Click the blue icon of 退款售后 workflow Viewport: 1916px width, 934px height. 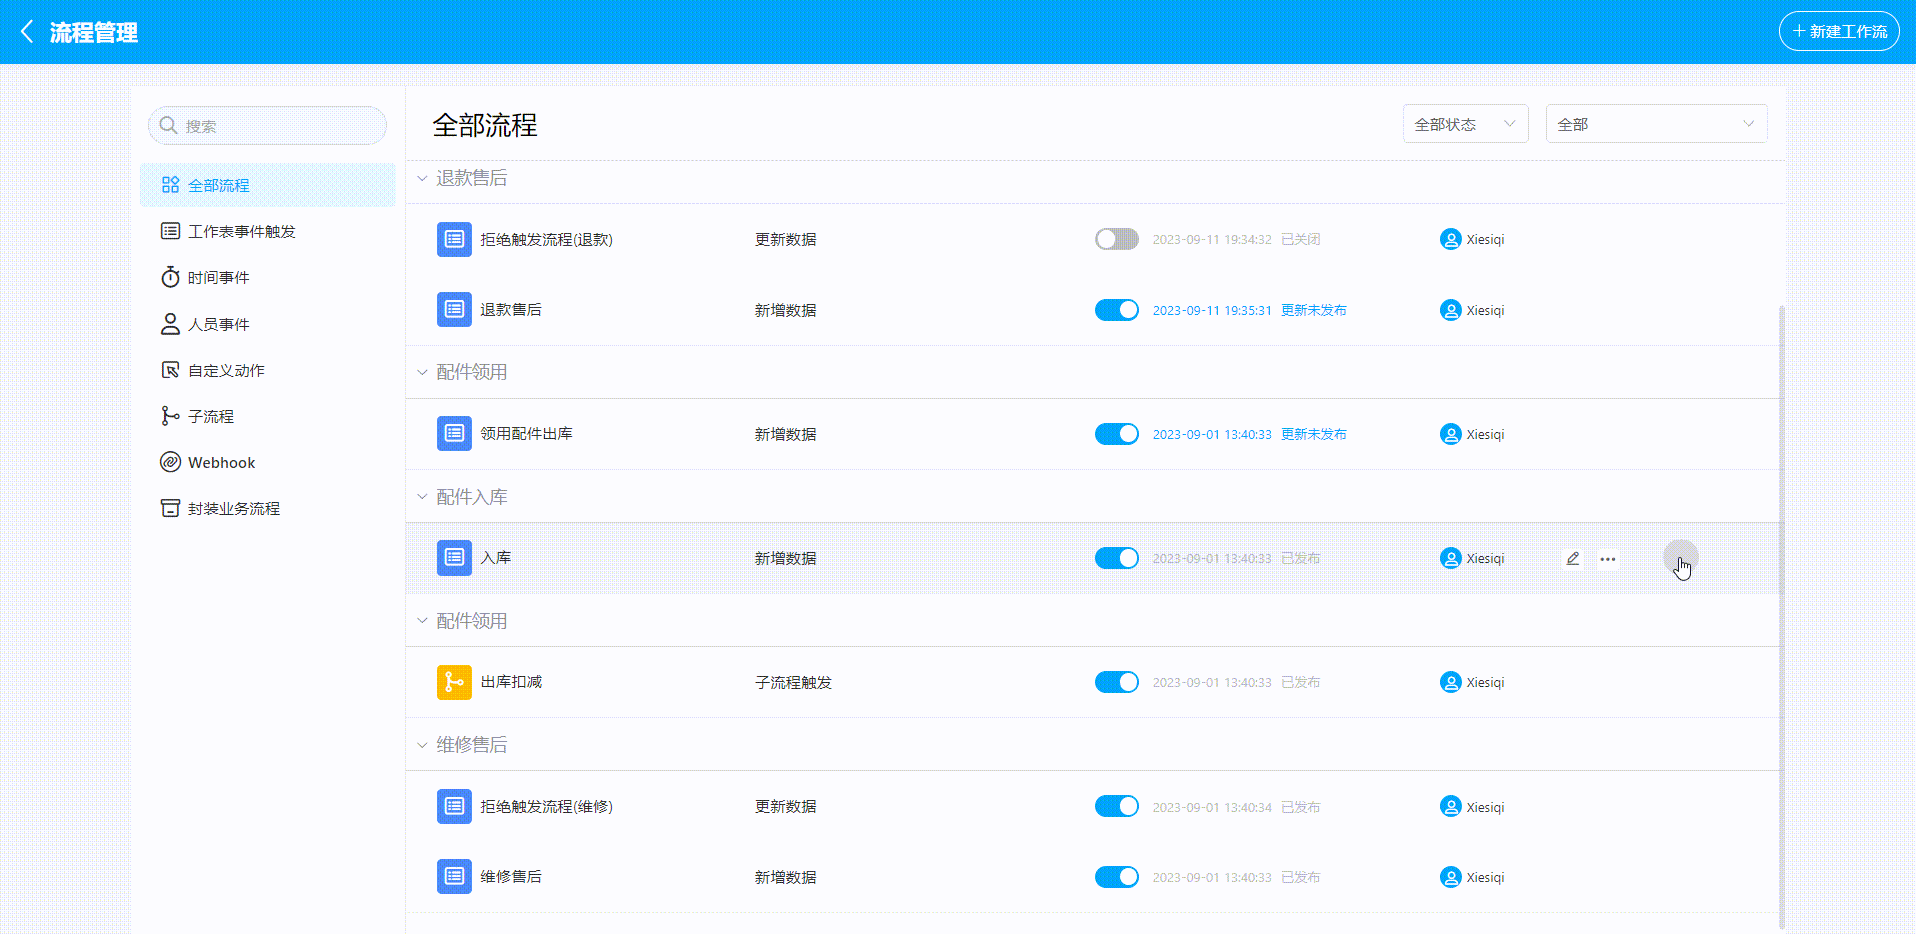(454, 310)
